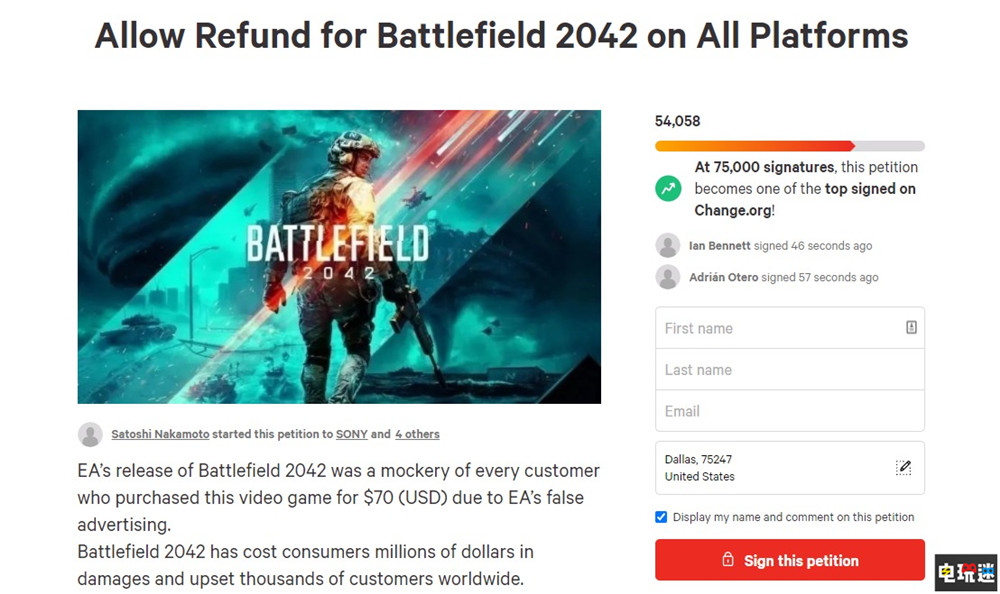Screen dimensions: 1000x594
Task: Open the Battlefield 2042 petition image
Action: [339, 257]
